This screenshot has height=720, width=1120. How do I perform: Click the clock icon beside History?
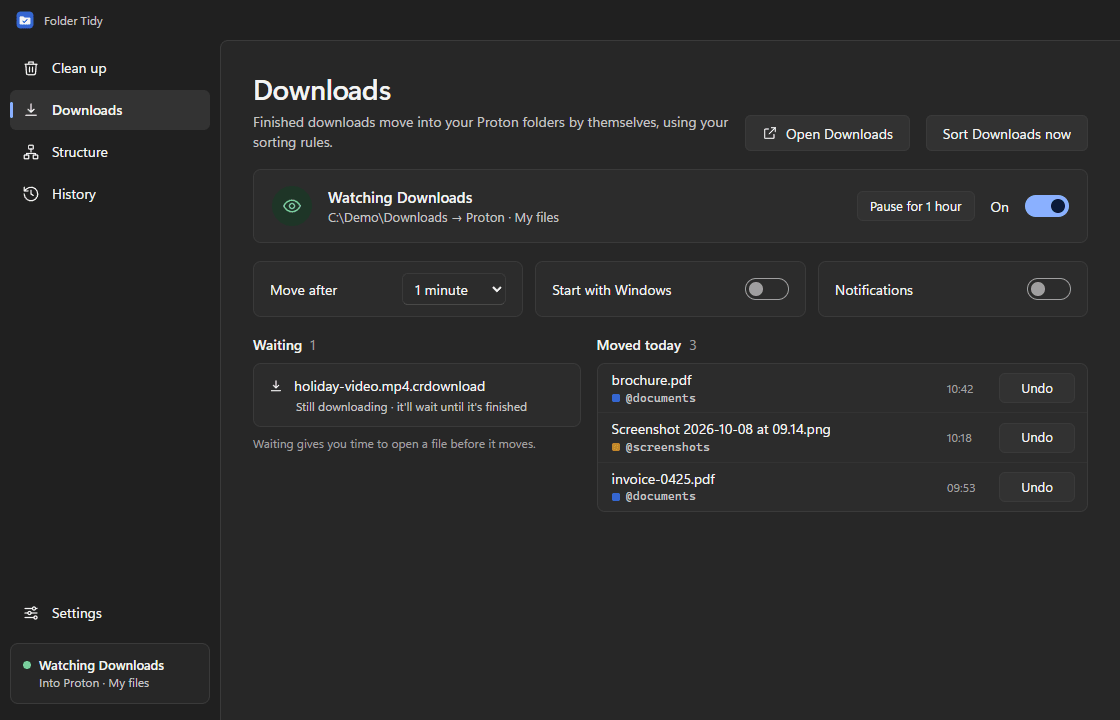[x=31, y=194]
